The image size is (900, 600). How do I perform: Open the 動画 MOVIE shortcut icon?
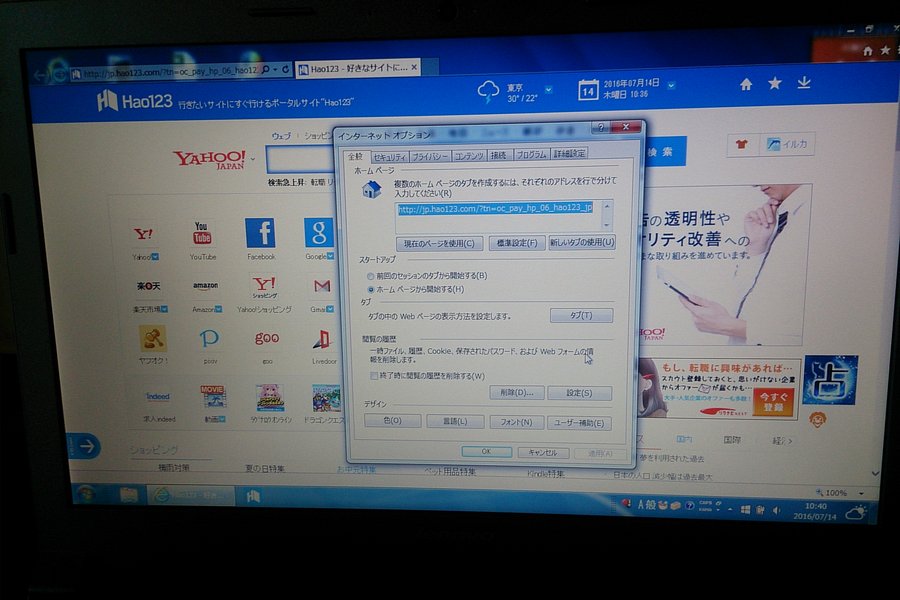(x=213, y=397)
